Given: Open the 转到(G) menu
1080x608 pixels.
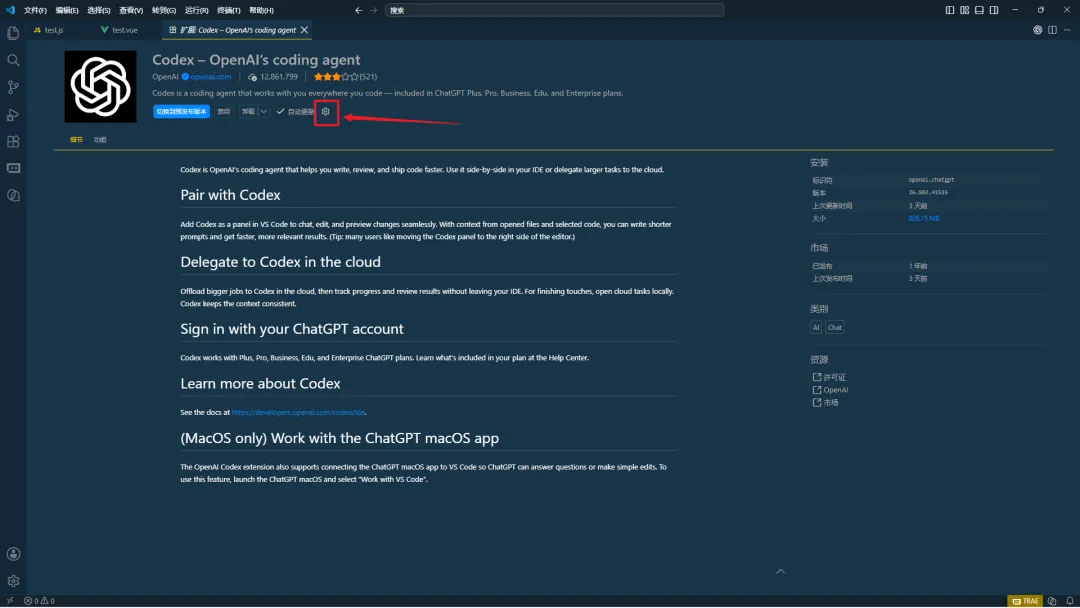Looking at the screenshot, I should pyautogui.click(x=164, y=10).
